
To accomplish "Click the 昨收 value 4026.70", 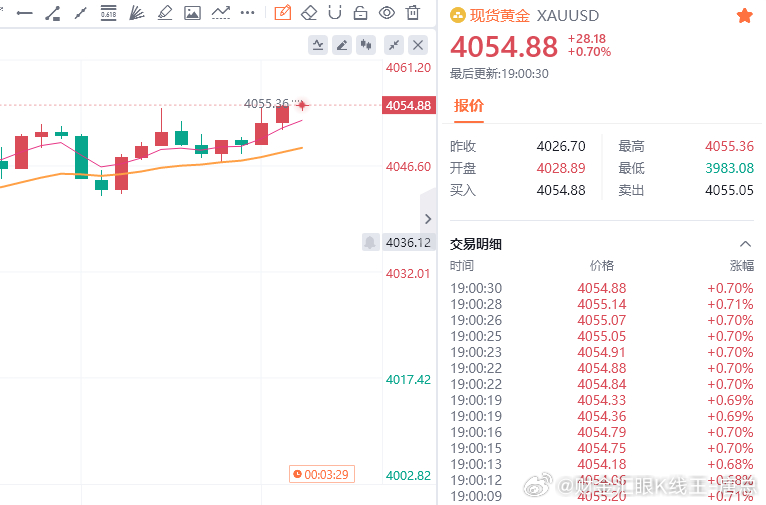I will 561,146.
